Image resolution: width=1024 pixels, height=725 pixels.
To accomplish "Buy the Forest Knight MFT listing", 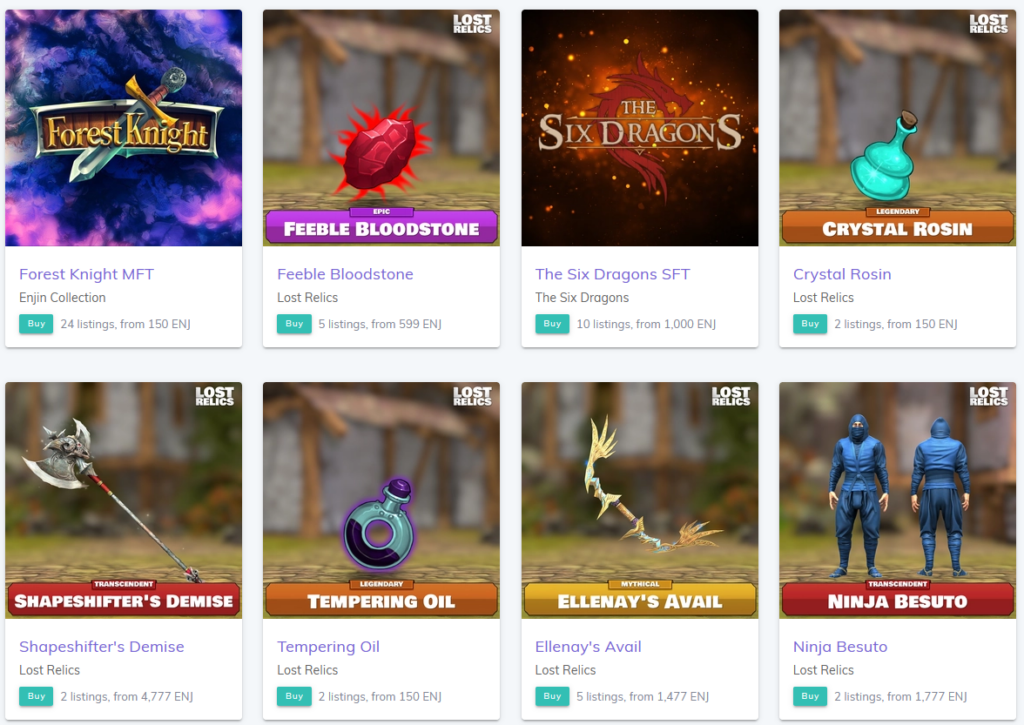I will pos(36,324).
